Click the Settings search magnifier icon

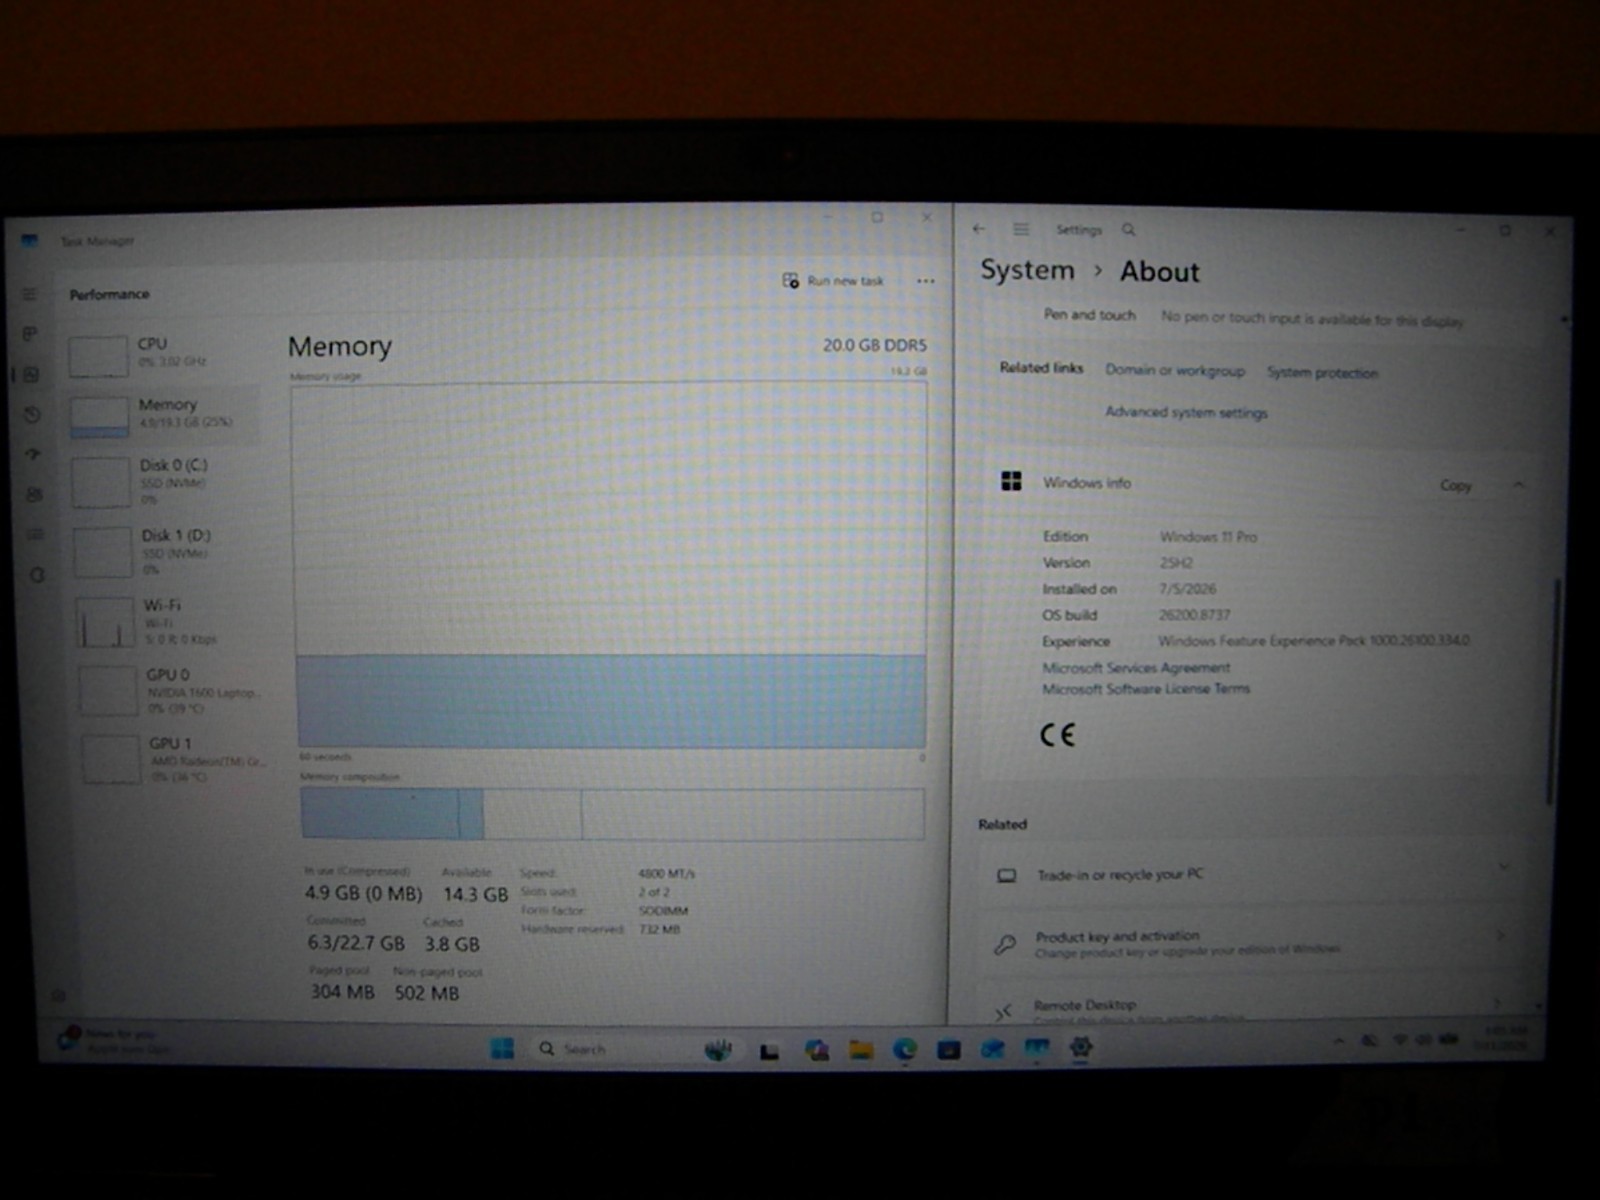click(x=1128, y=230)
